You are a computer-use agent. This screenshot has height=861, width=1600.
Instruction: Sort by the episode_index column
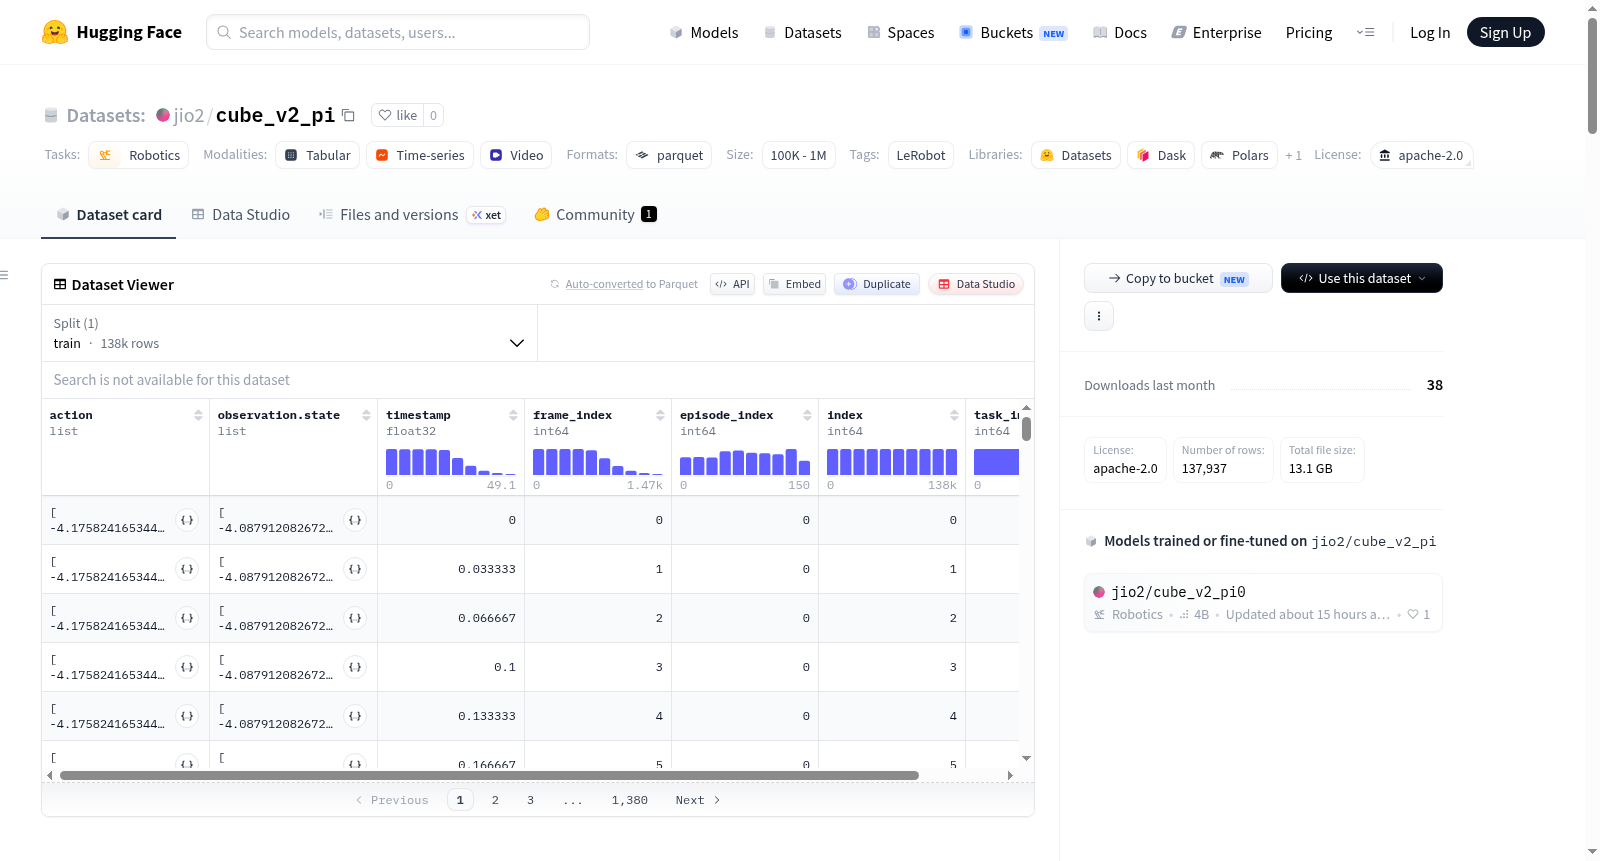(807, 415)
